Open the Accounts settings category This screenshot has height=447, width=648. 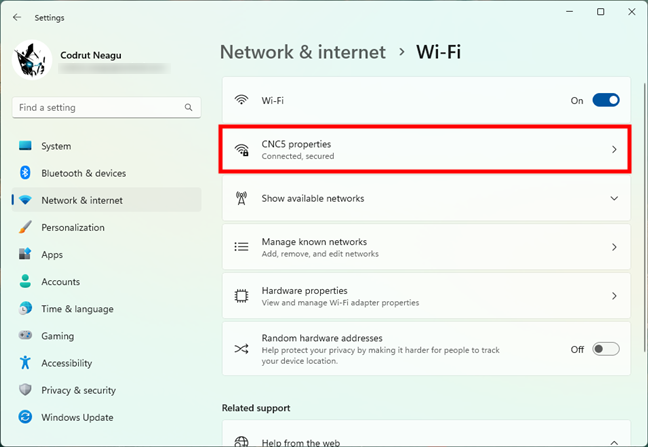60,282
